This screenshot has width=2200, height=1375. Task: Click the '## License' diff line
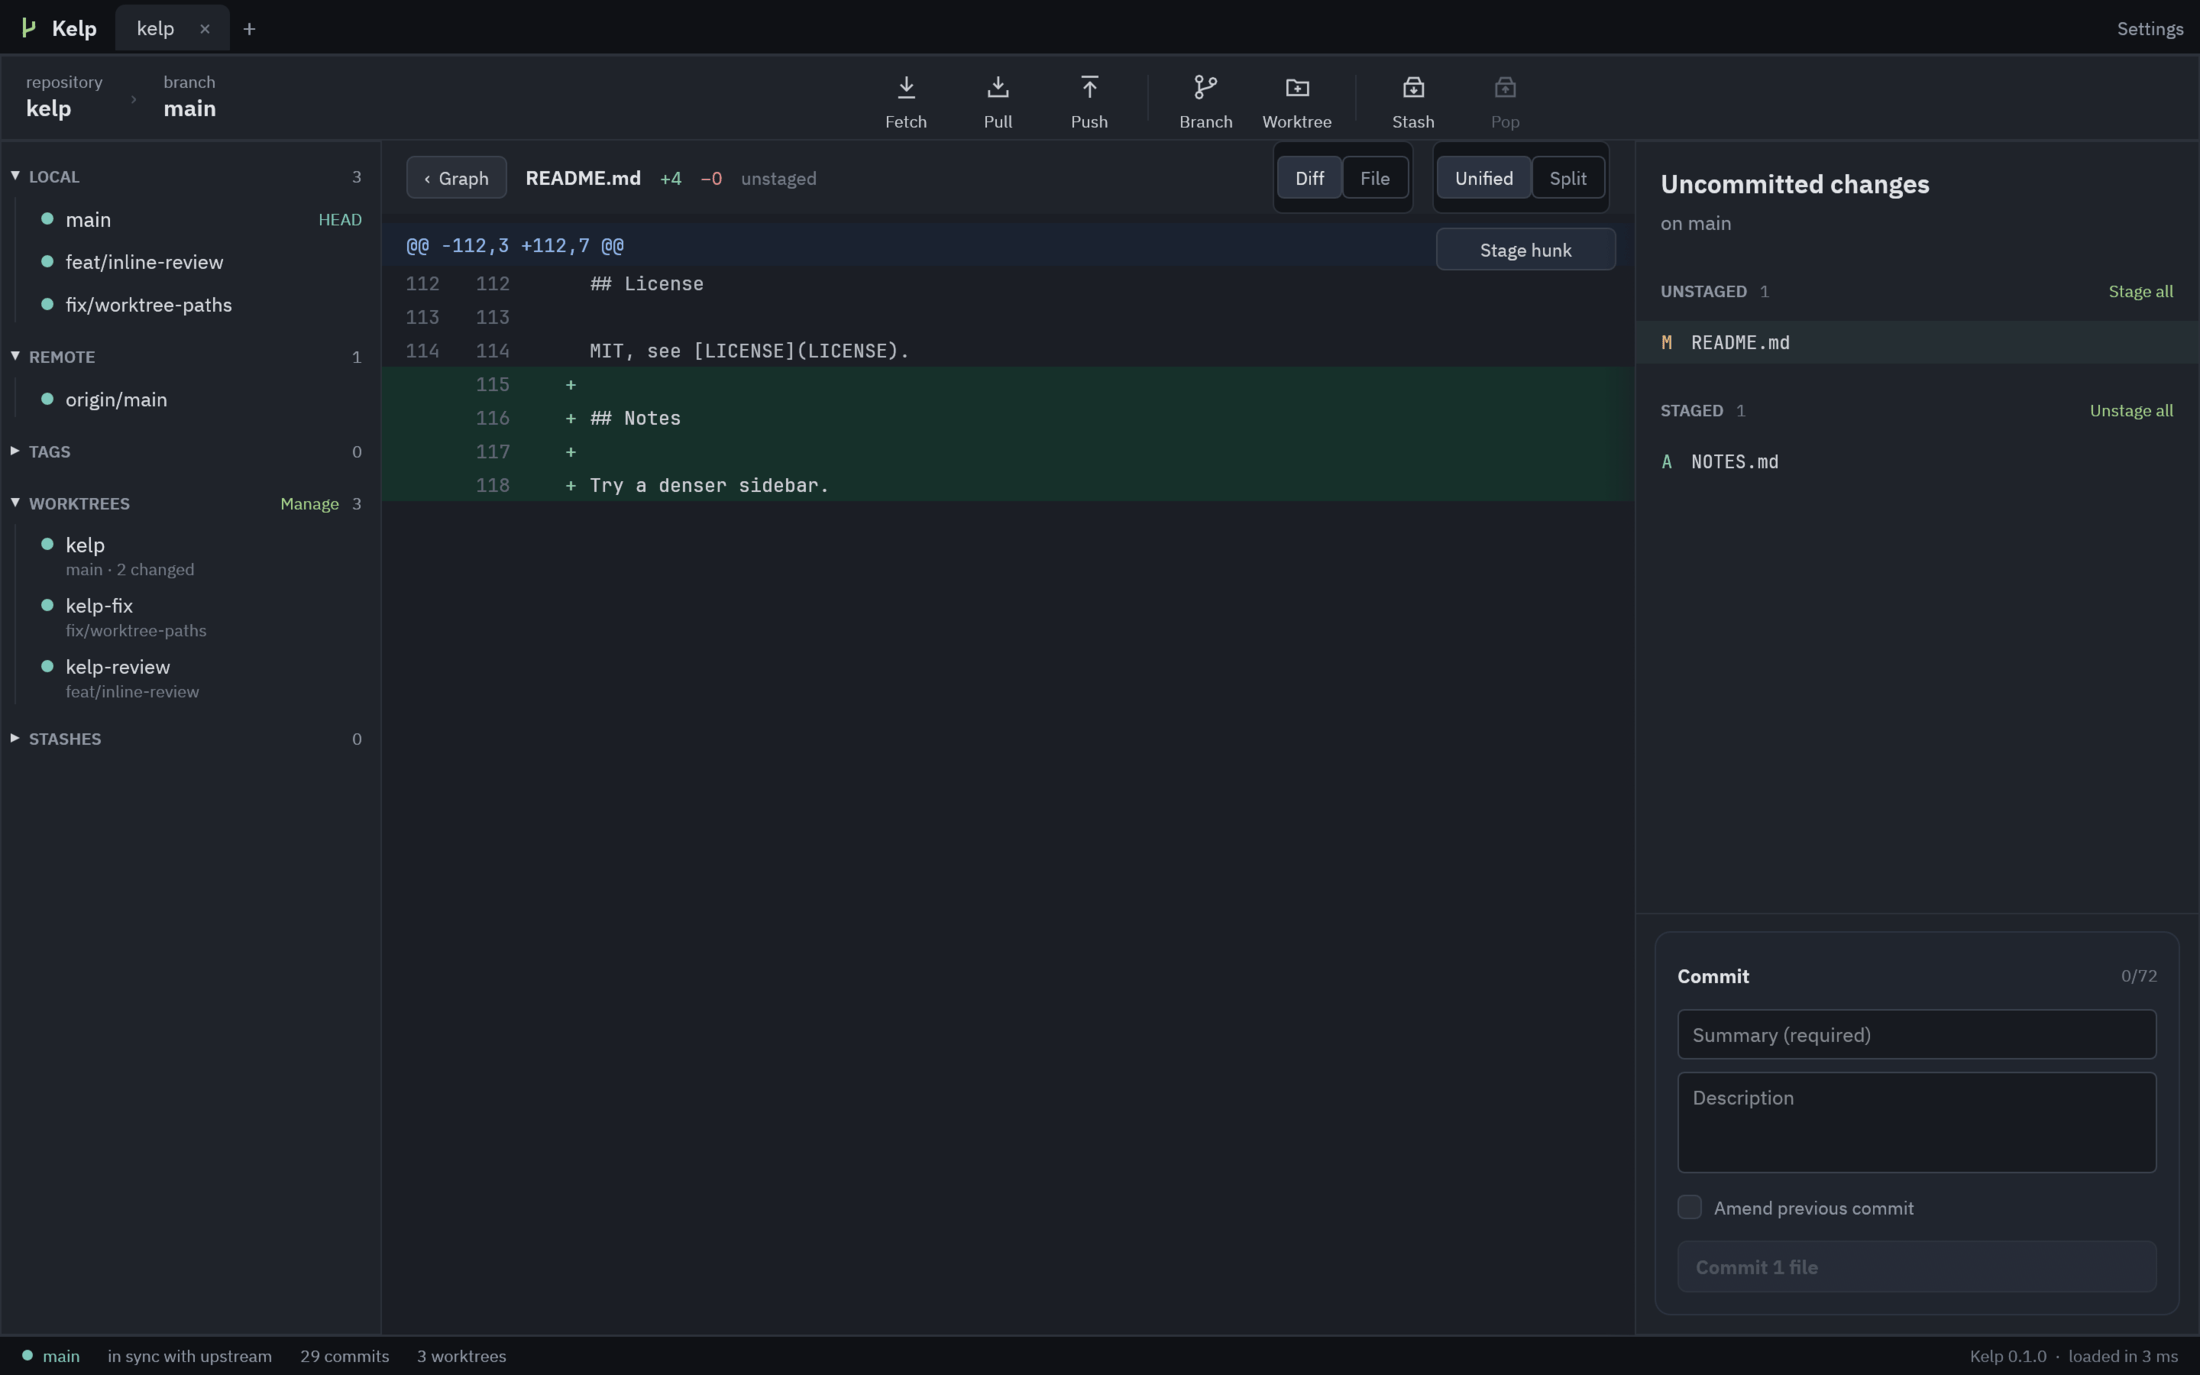(x=1007, y=283)
